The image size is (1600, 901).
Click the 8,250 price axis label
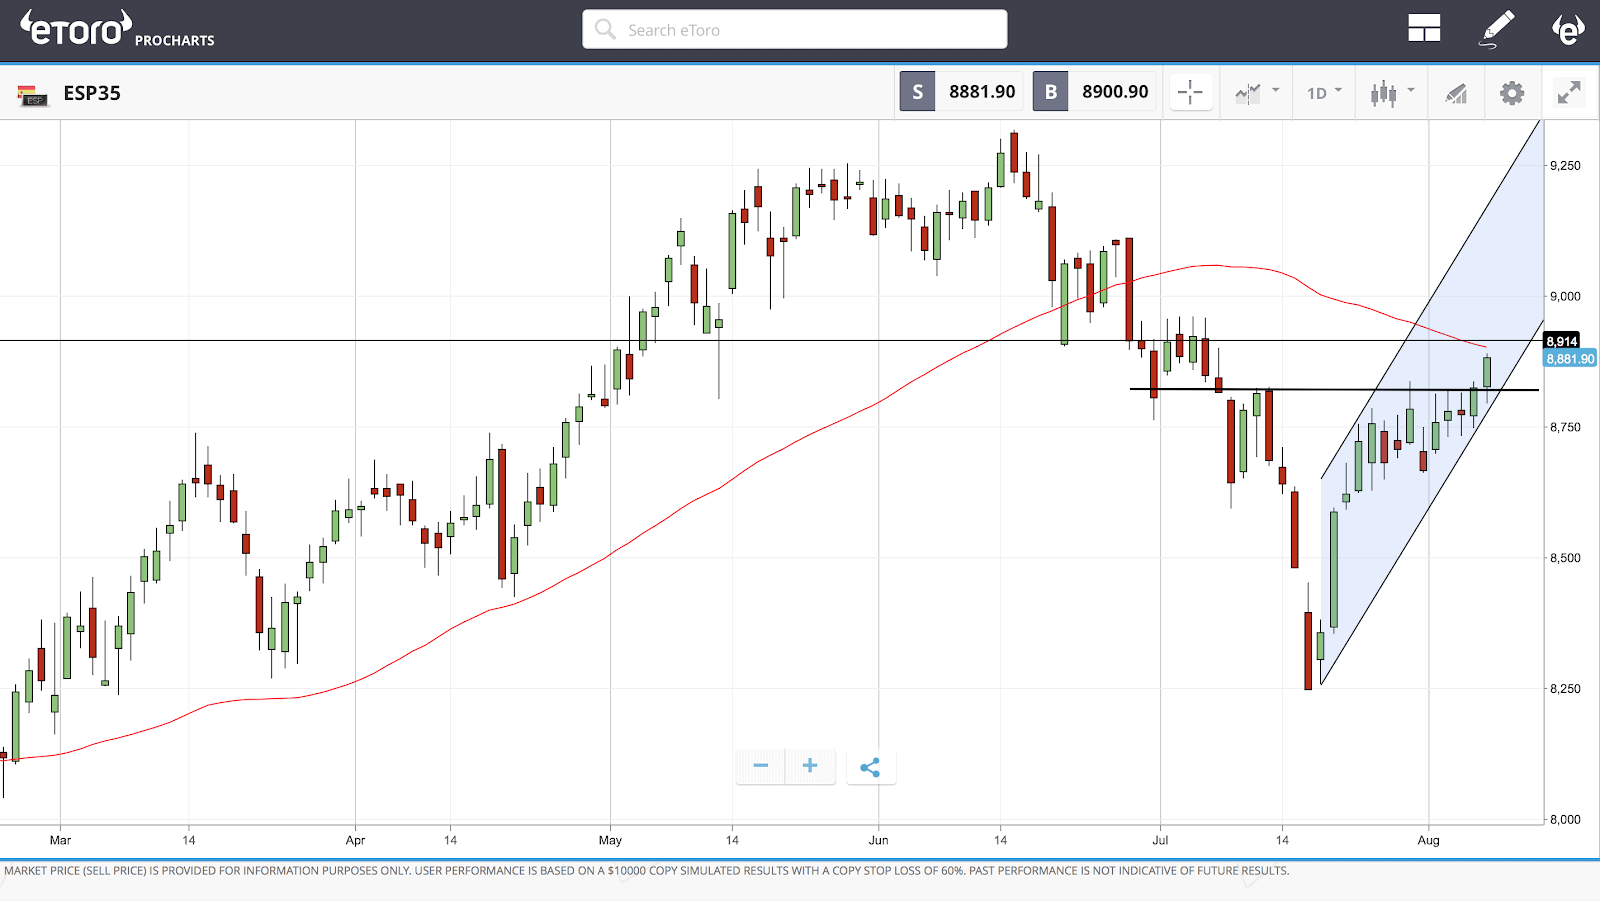coord(1565,689)
